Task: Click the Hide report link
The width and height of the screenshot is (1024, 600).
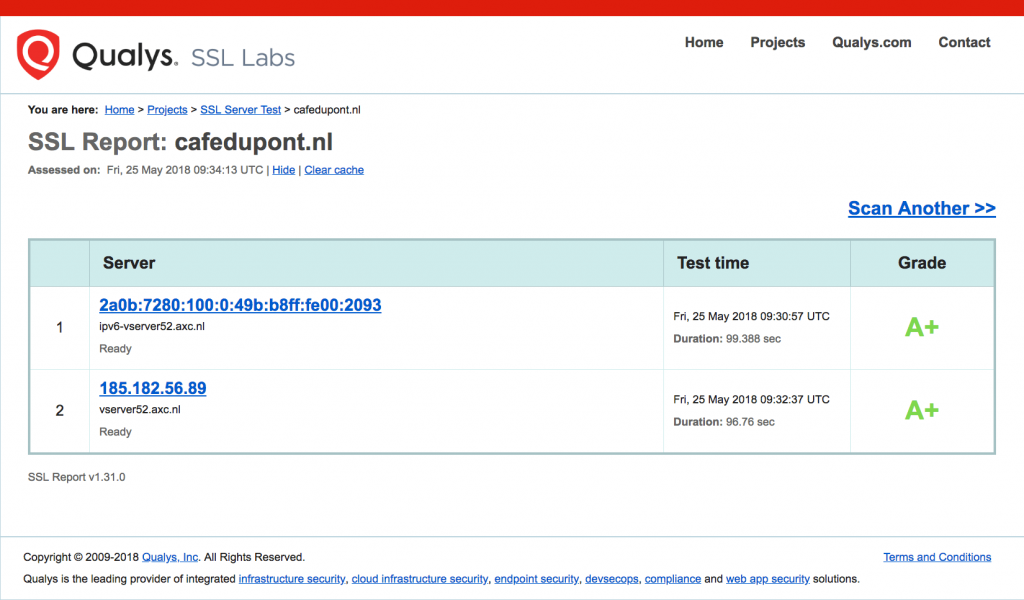Action: (x=283, y=170)
